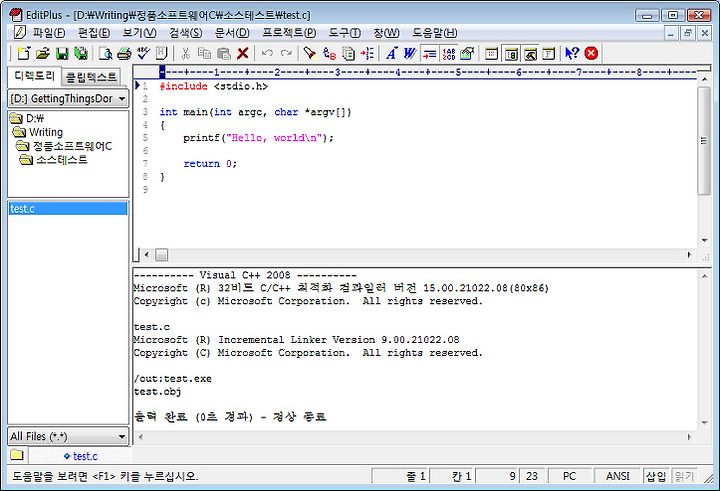Click the Redo arrow icon
720x491 pixels.
click(x=287, y=54)
